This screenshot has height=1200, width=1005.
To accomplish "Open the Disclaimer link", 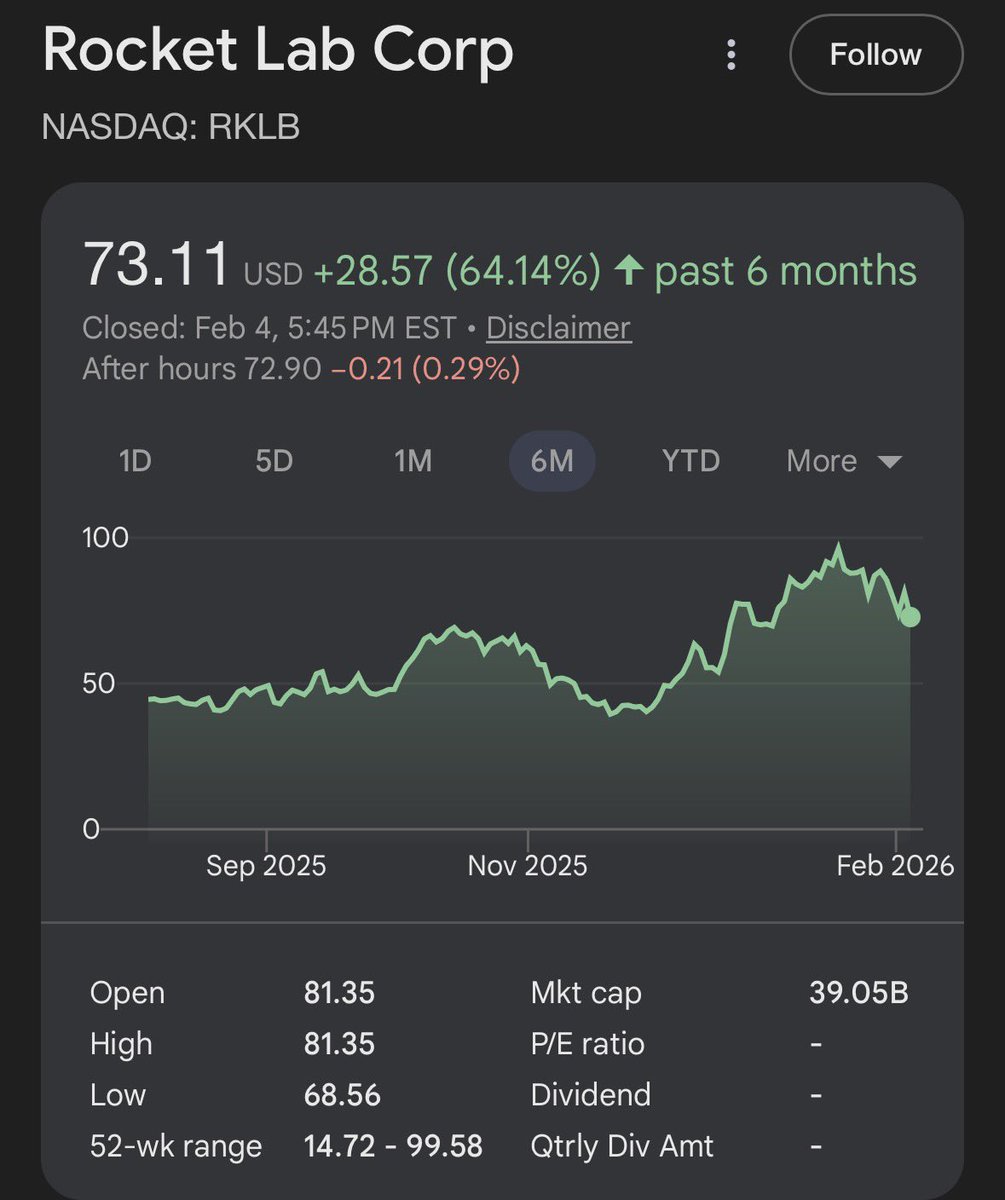I will tap(558, 328).
